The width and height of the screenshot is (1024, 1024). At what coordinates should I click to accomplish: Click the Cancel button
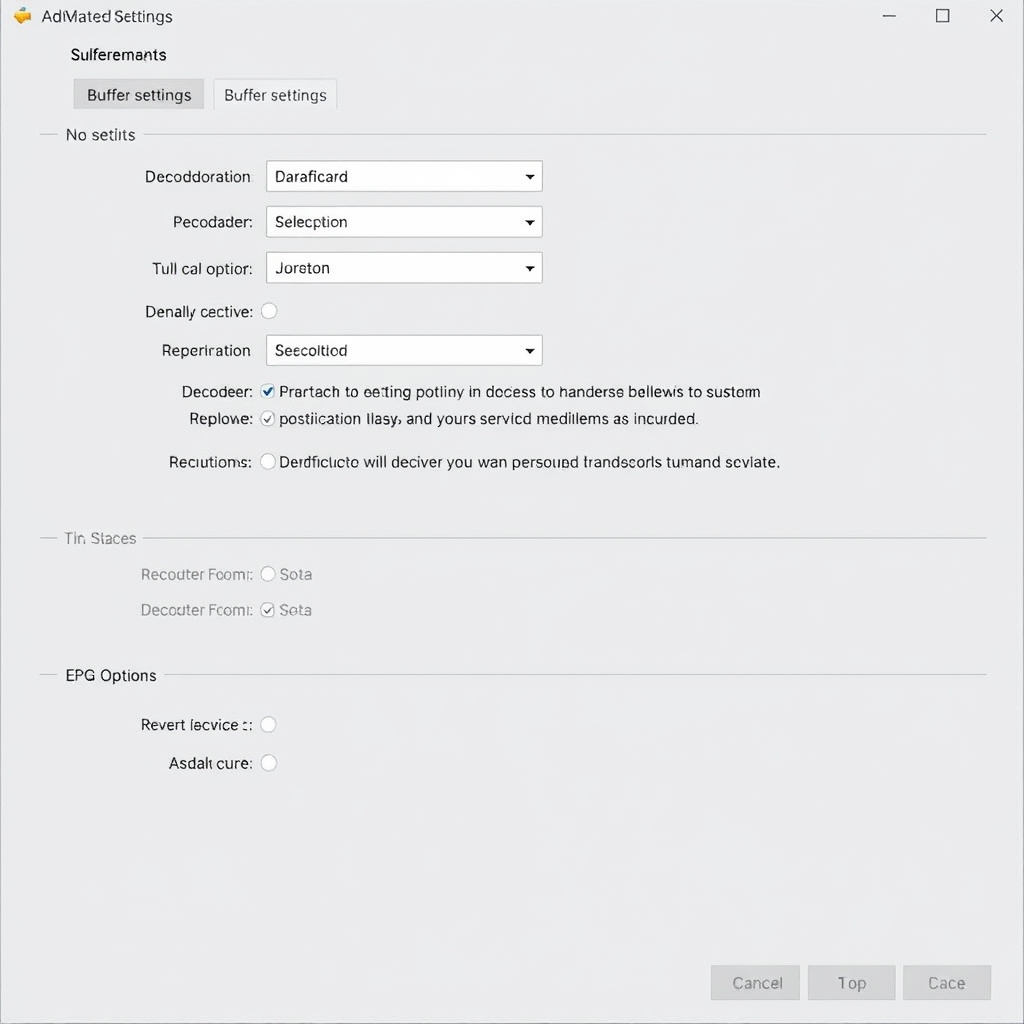755,982
